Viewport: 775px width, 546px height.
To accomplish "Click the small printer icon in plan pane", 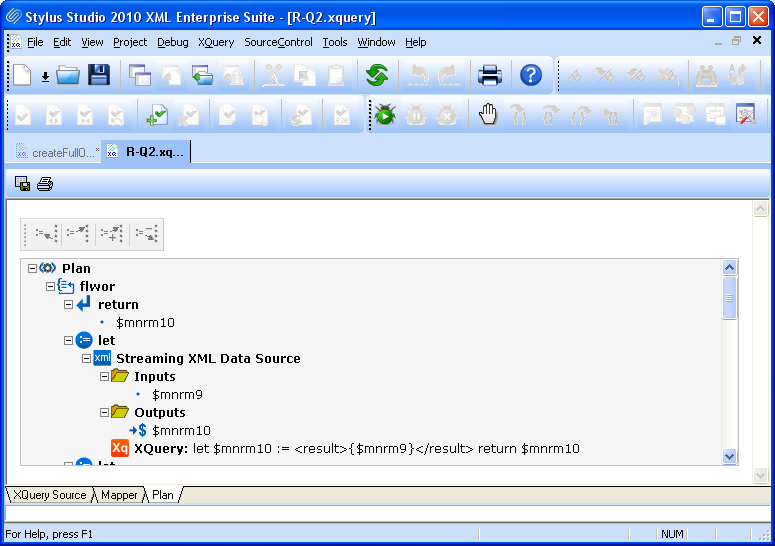I will (x=45, y=184).
